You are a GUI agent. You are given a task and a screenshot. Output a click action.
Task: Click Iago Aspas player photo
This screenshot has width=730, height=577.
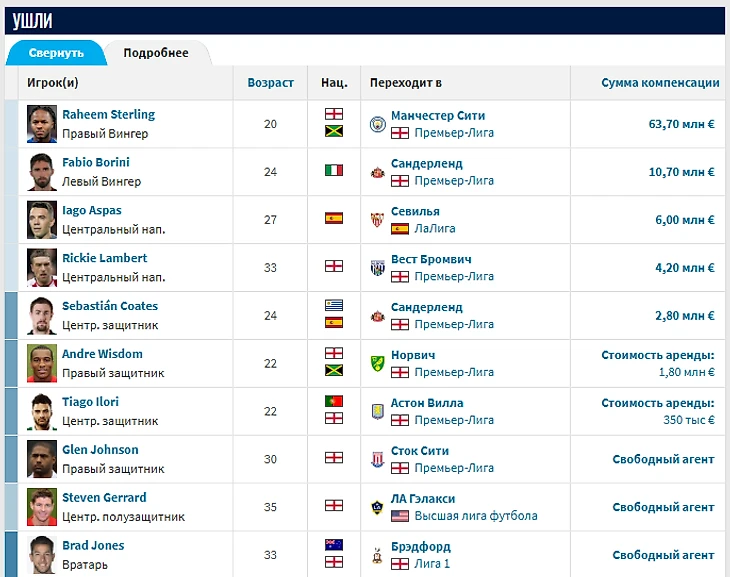coord(41,220)
